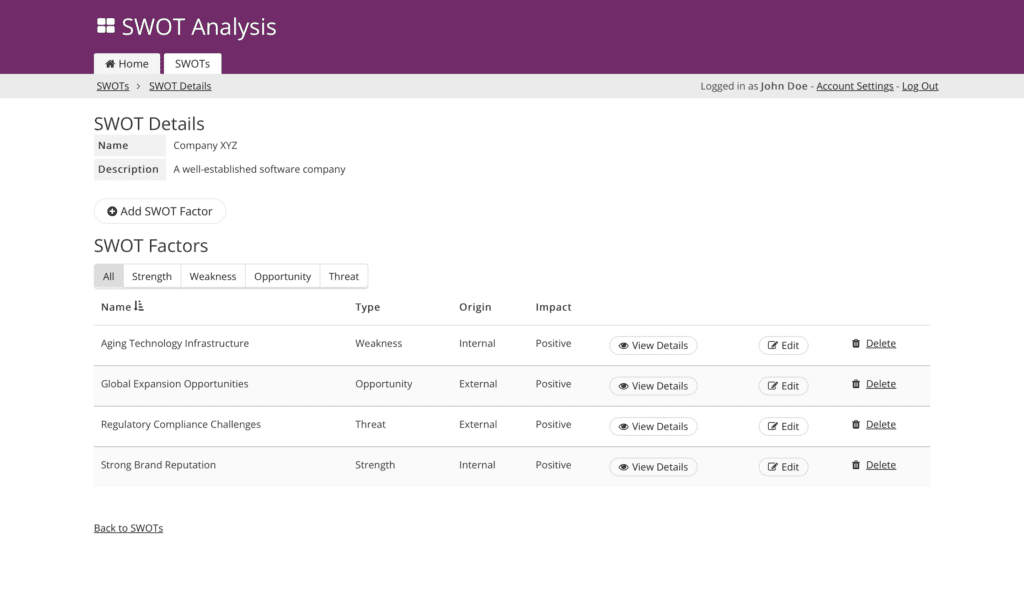View details of Strong Brand Reputation
The image size is (1024, 602).
653,467
